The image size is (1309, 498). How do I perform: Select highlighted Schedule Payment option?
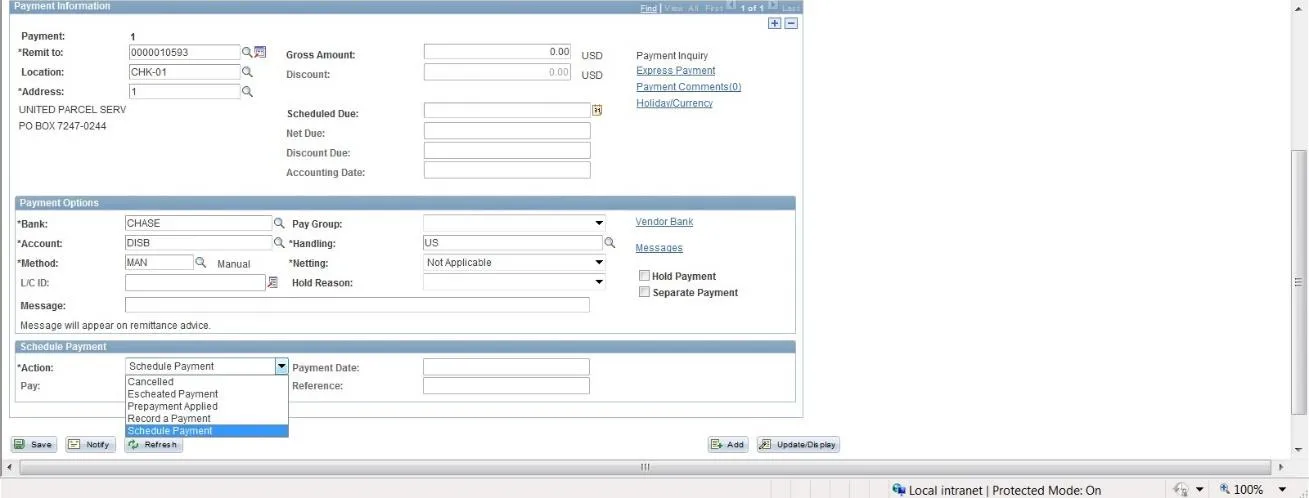click(207, 431)
